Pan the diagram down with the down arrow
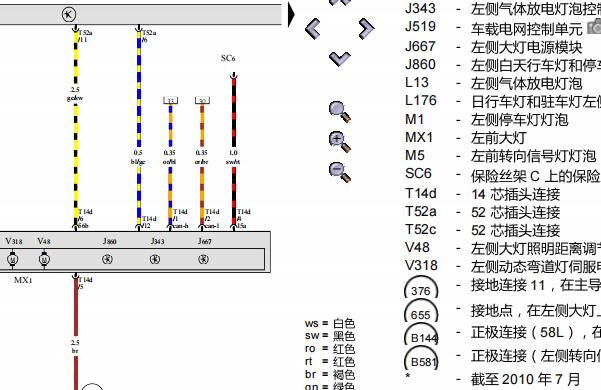This screenshot has height=390, width=601. pos(340,59)
